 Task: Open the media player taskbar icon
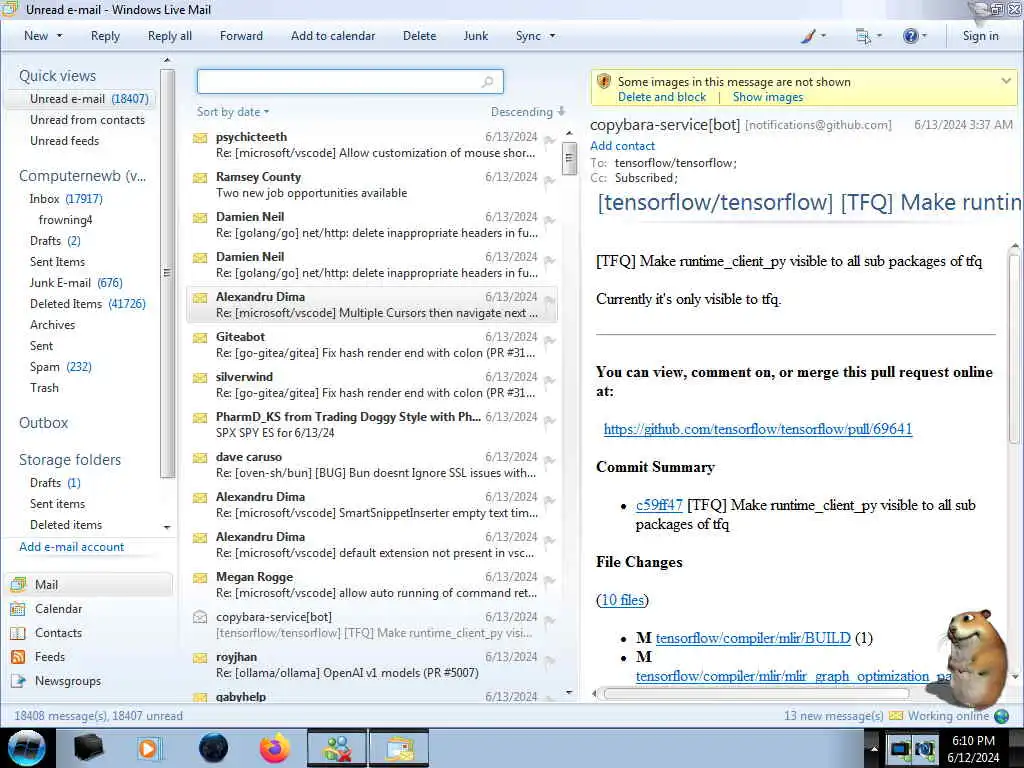pyautogui.click(x=148, y=748)
